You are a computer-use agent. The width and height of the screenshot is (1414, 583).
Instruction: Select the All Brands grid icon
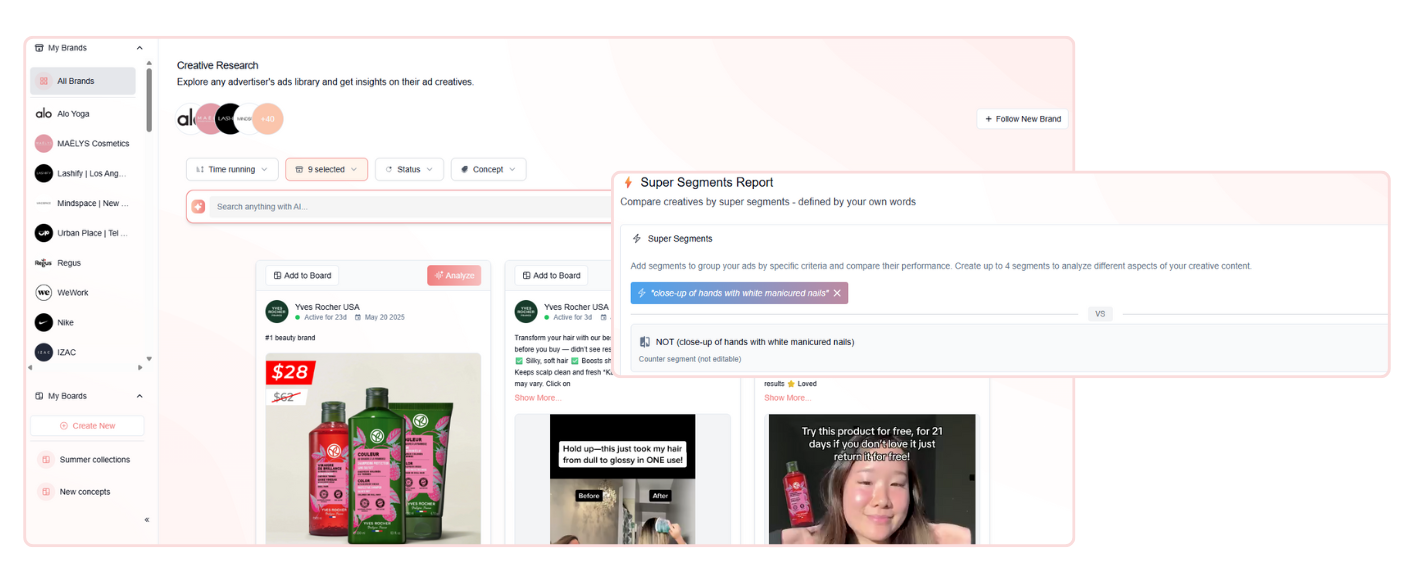tap(44, 81)
